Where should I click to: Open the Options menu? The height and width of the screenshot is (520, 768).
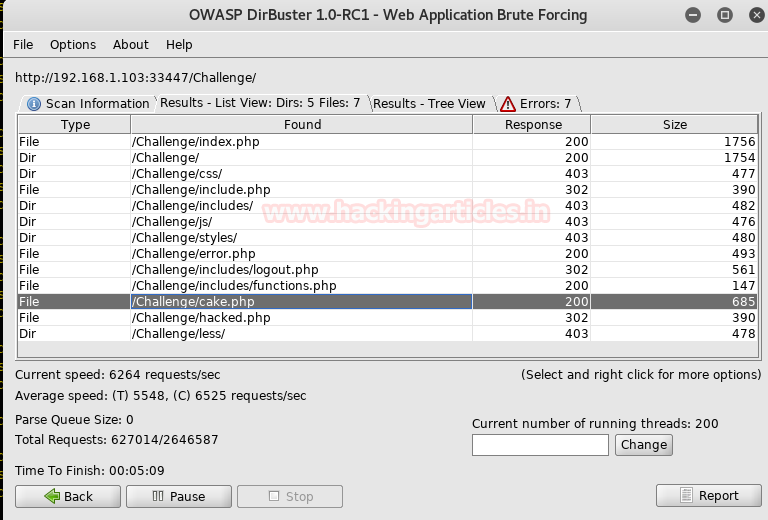73,45
